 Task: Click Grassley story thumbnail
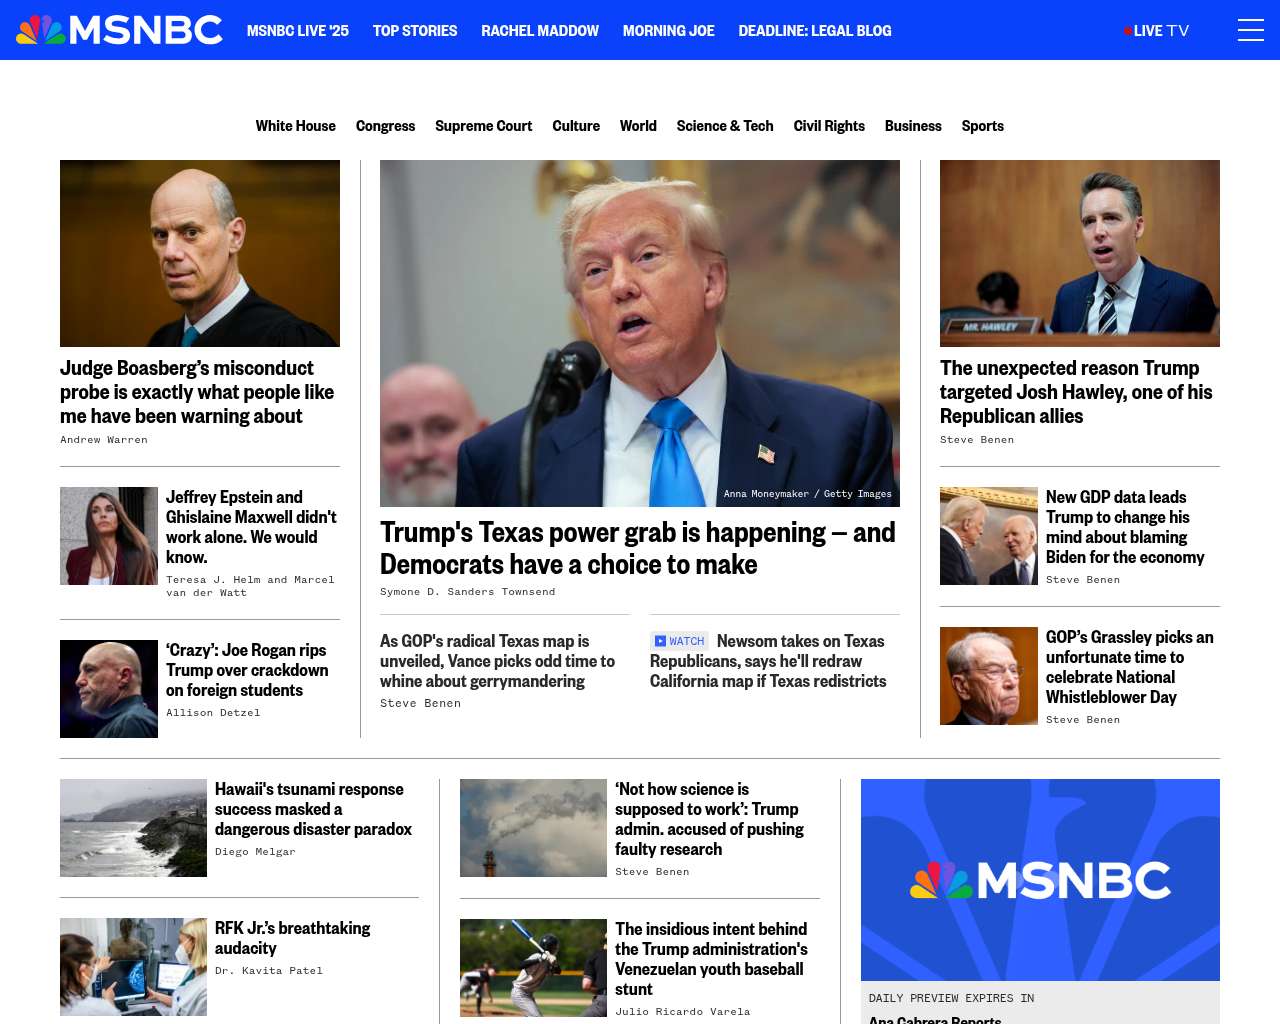tap(989, 676)
